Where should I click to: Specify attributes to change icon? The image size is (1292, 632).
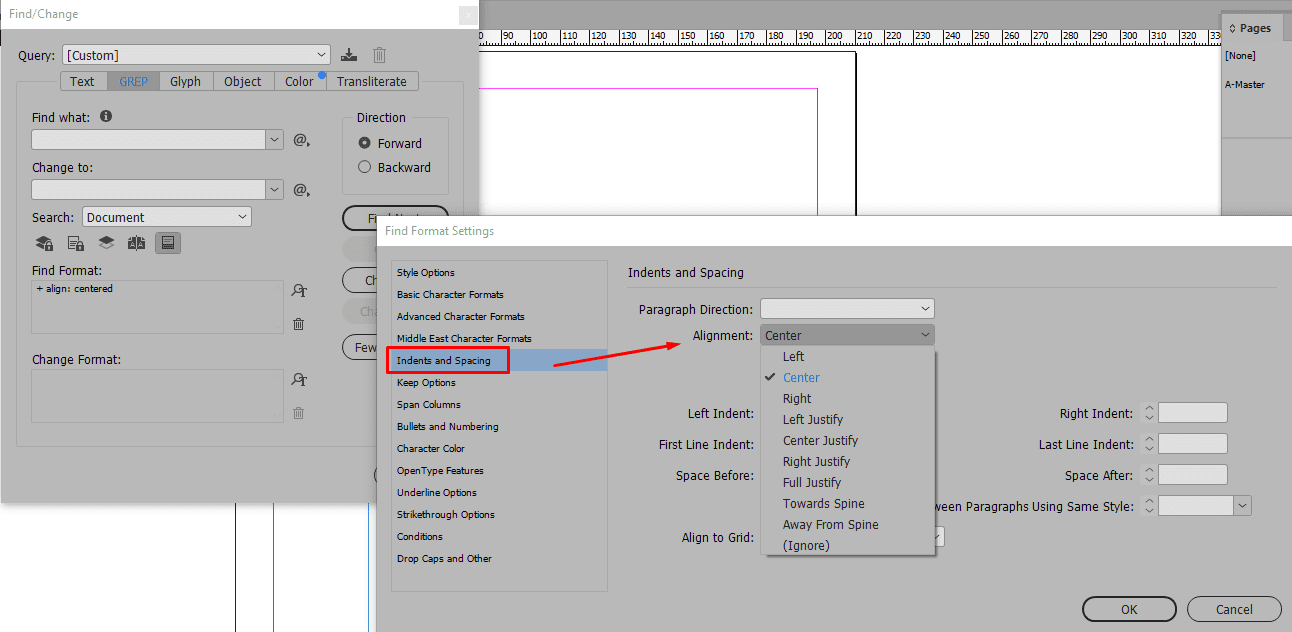pos(298,380)
